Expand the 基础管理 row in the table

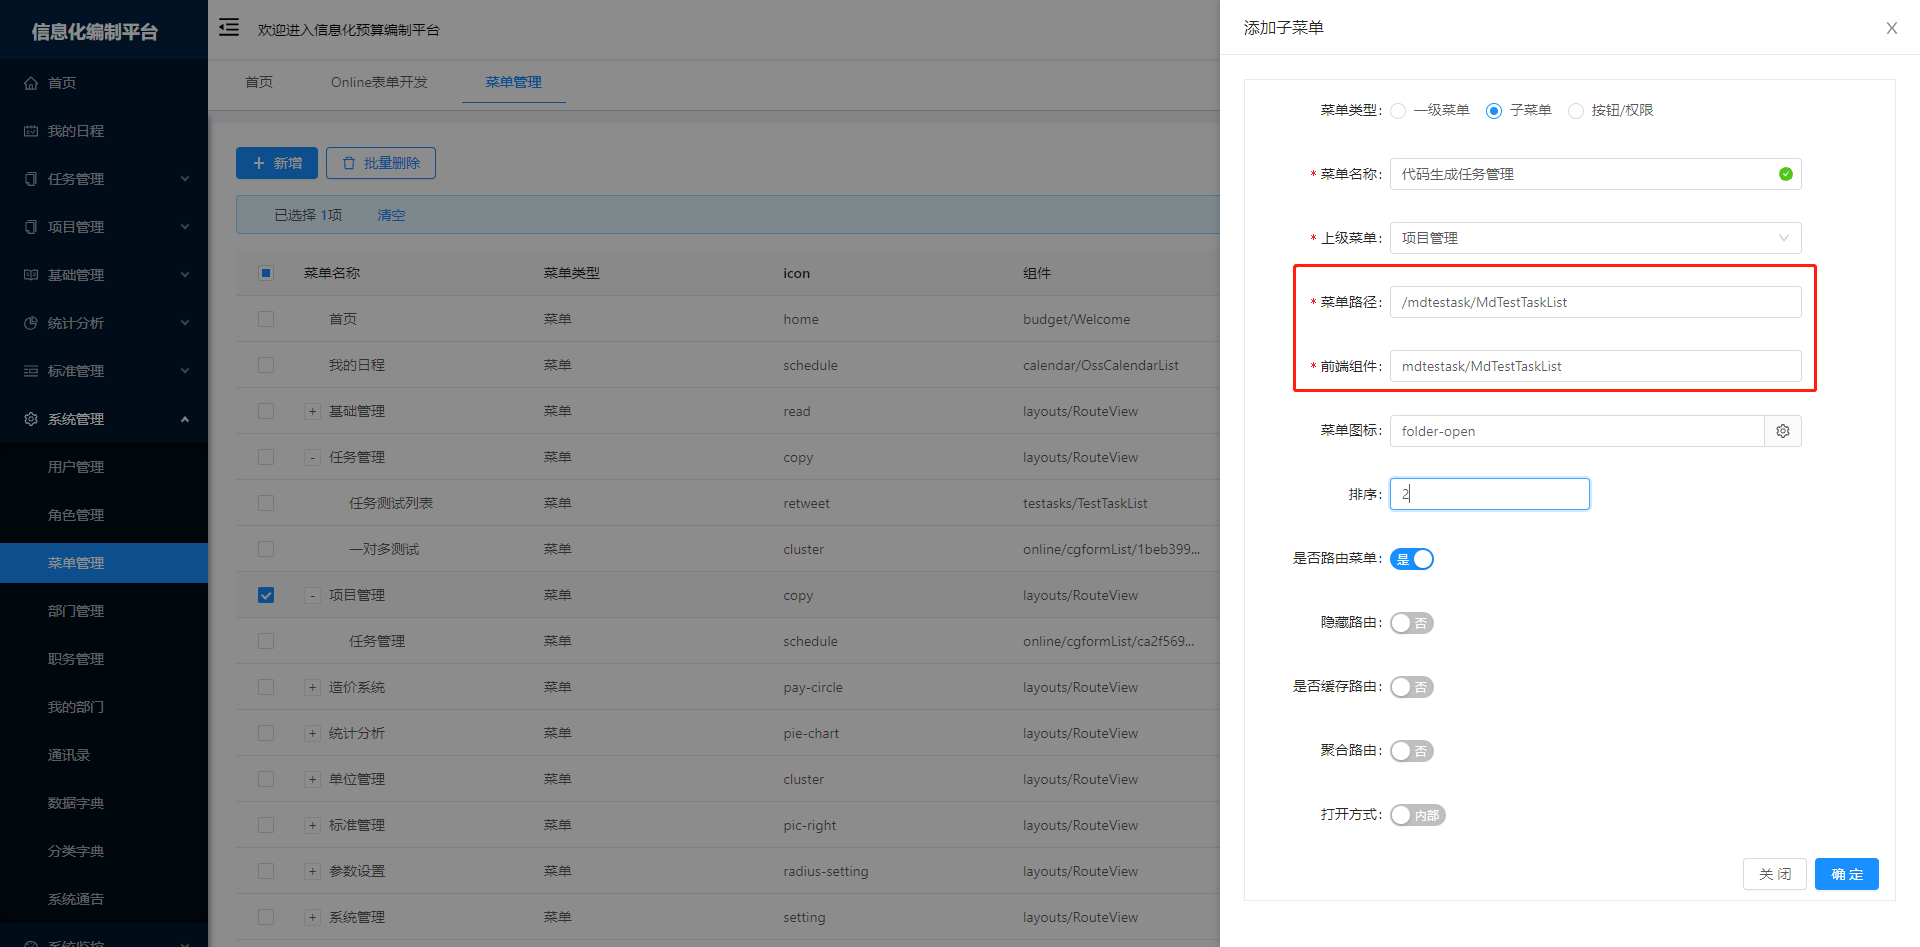[x=313, y=411]
